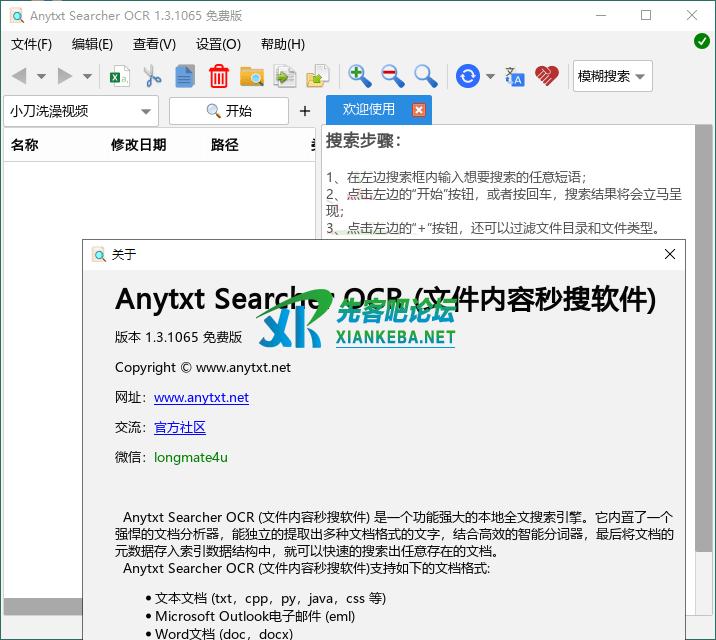This screenshot has height=640, width=716.
Task: Click the translate language icon
Action: (515, 76)
